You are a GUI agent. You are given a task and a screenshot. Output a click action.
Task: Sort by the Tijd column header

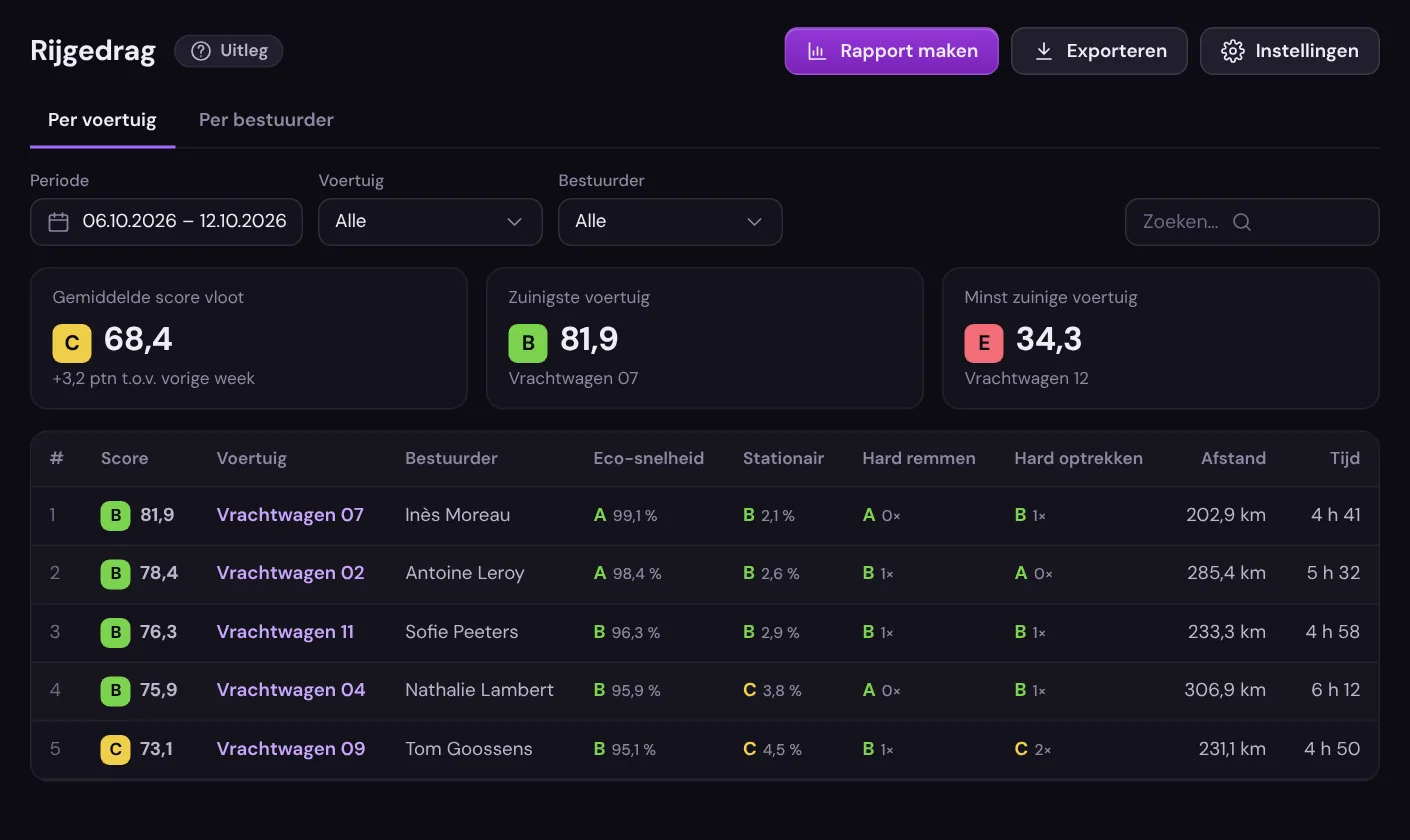[1345, 459]
